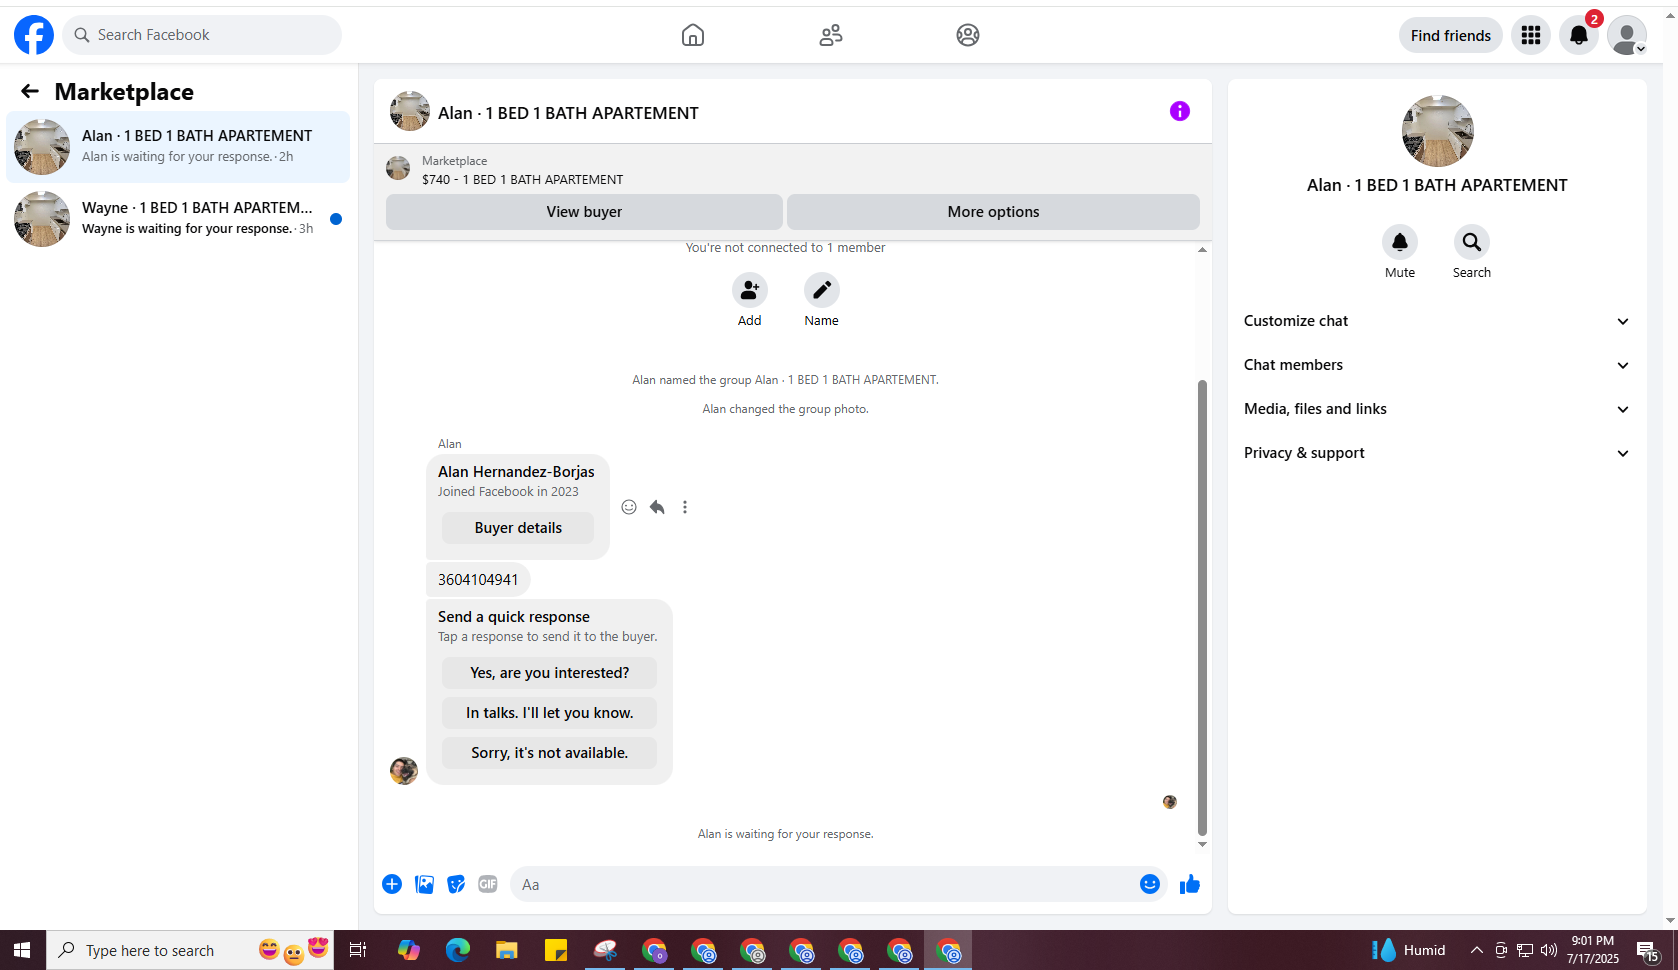The height and width of the screenshot is (970, 1678).
Task: Attach a photo with the image icon
Action: click(425, 884)
